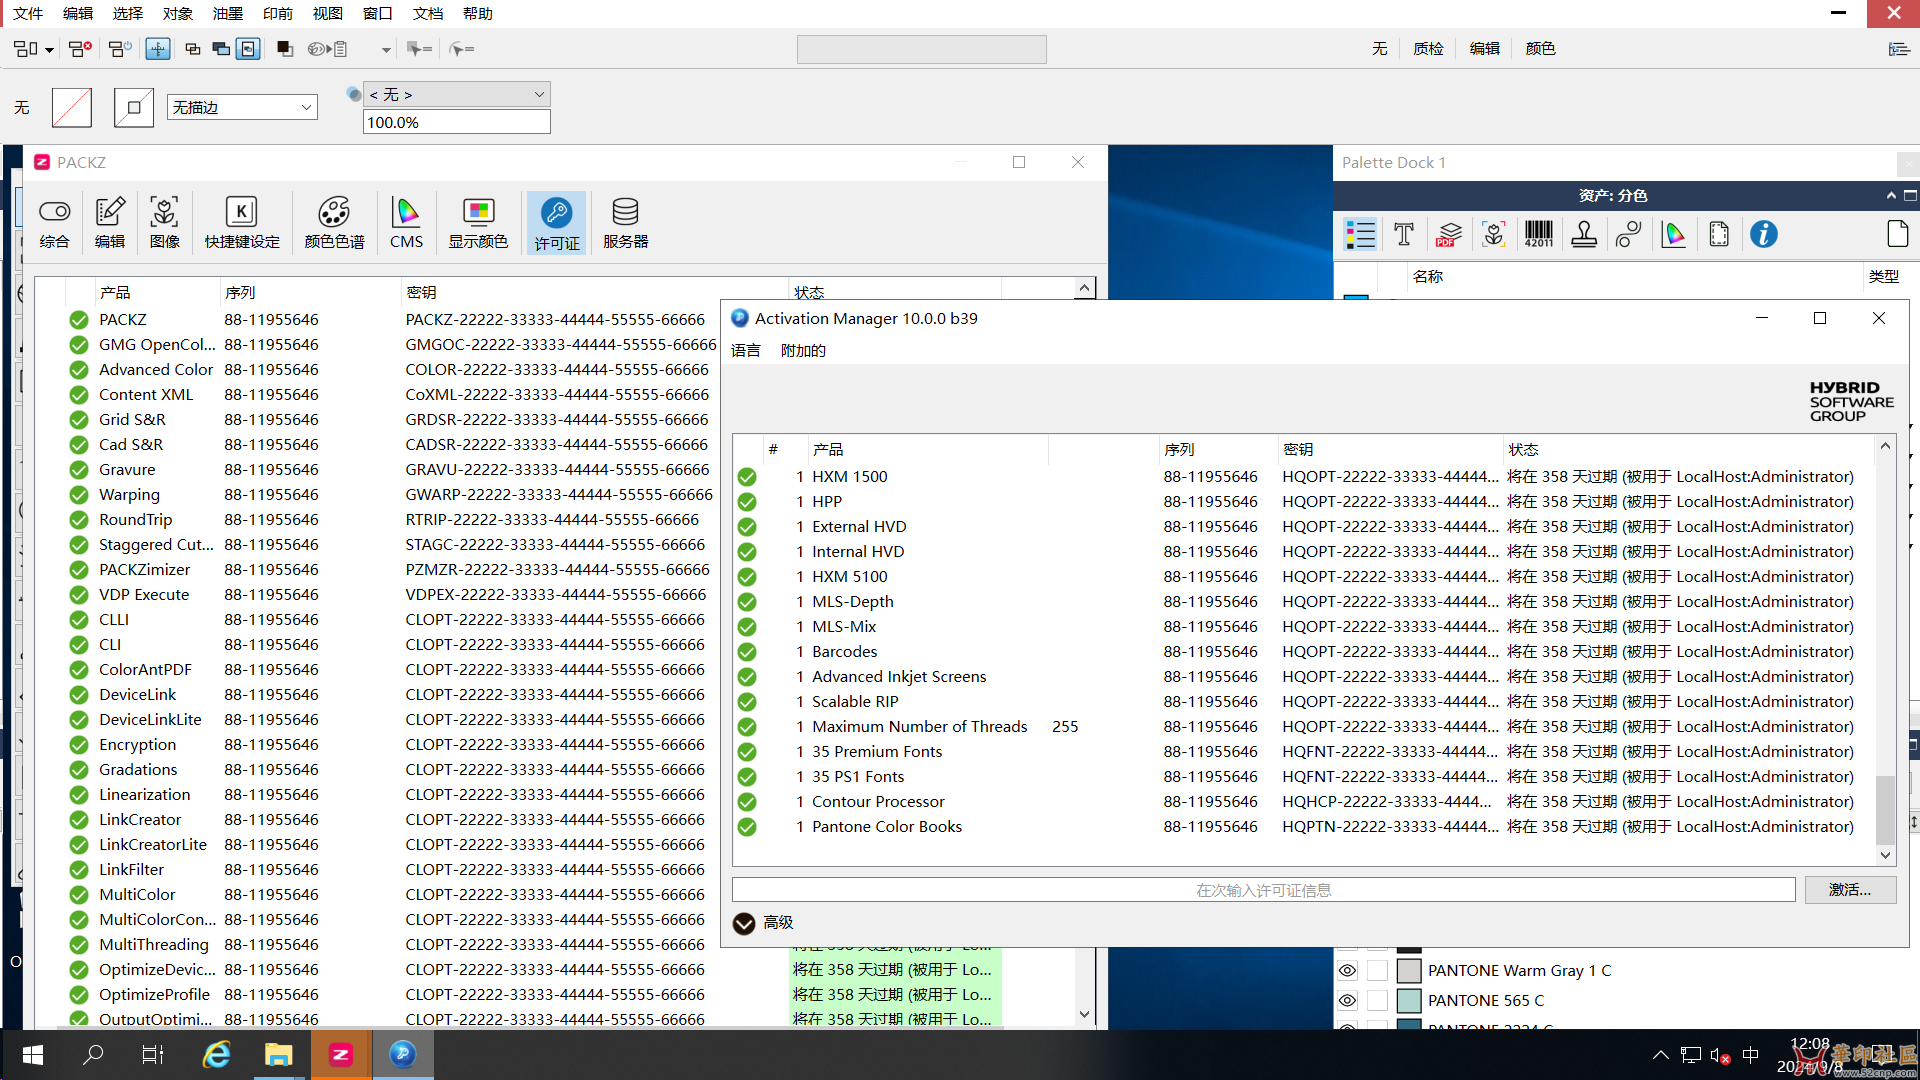Expand the 高级 advanced section
The width and height of the screenshot is (1920, 1080).
click(x=744, y=923)
